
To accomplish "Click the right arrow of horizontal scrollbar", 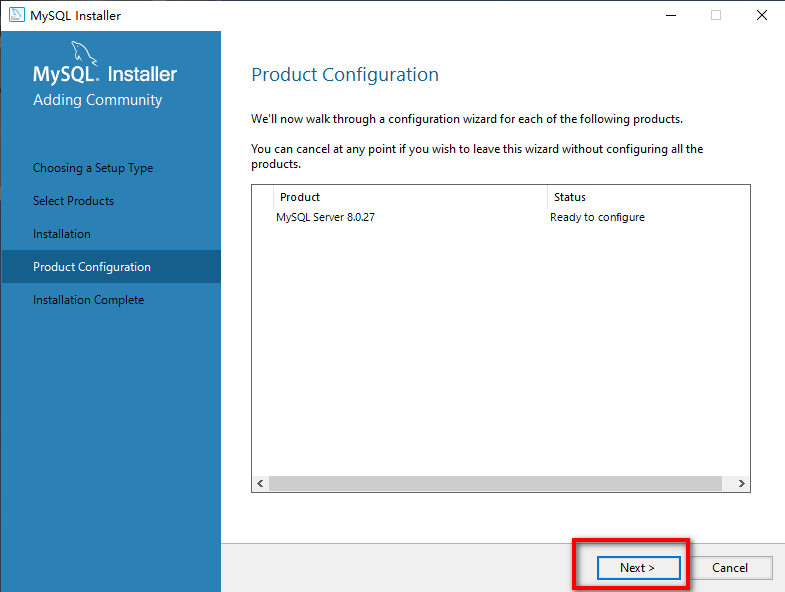I will tap(741, 483).
